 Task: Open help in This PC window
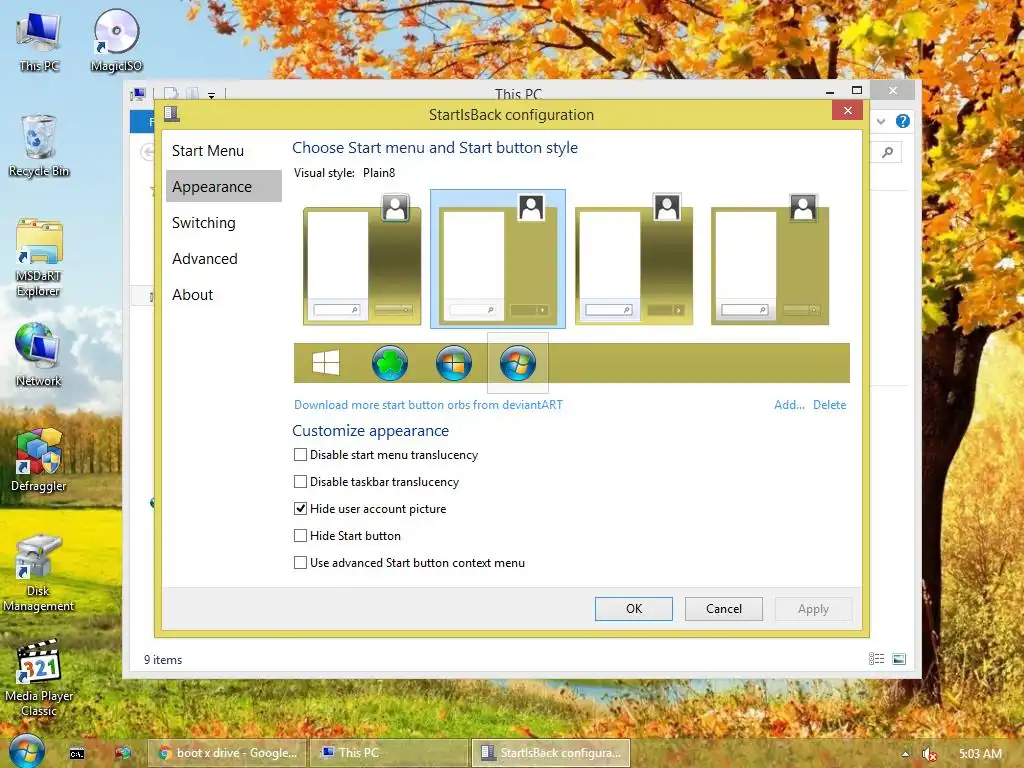coord(903,121)
